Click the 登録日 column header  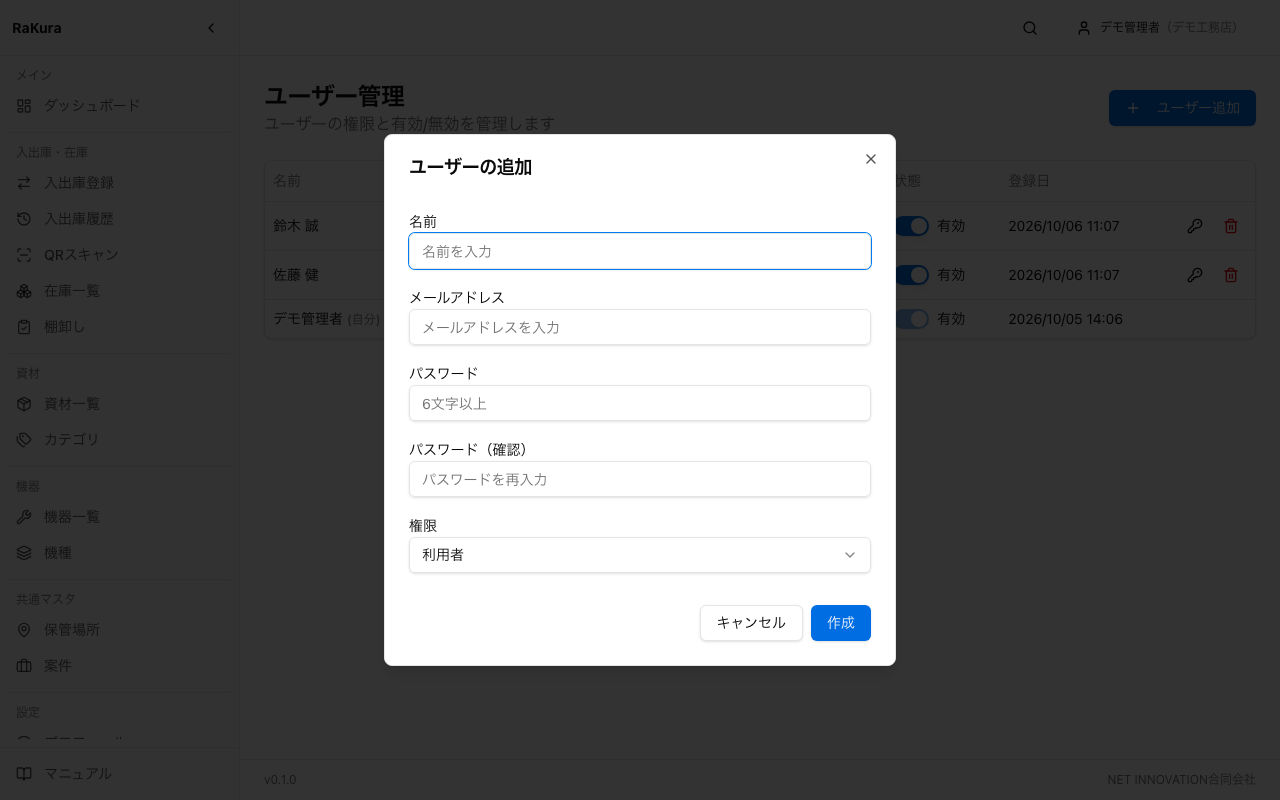tap(1029, 181)
